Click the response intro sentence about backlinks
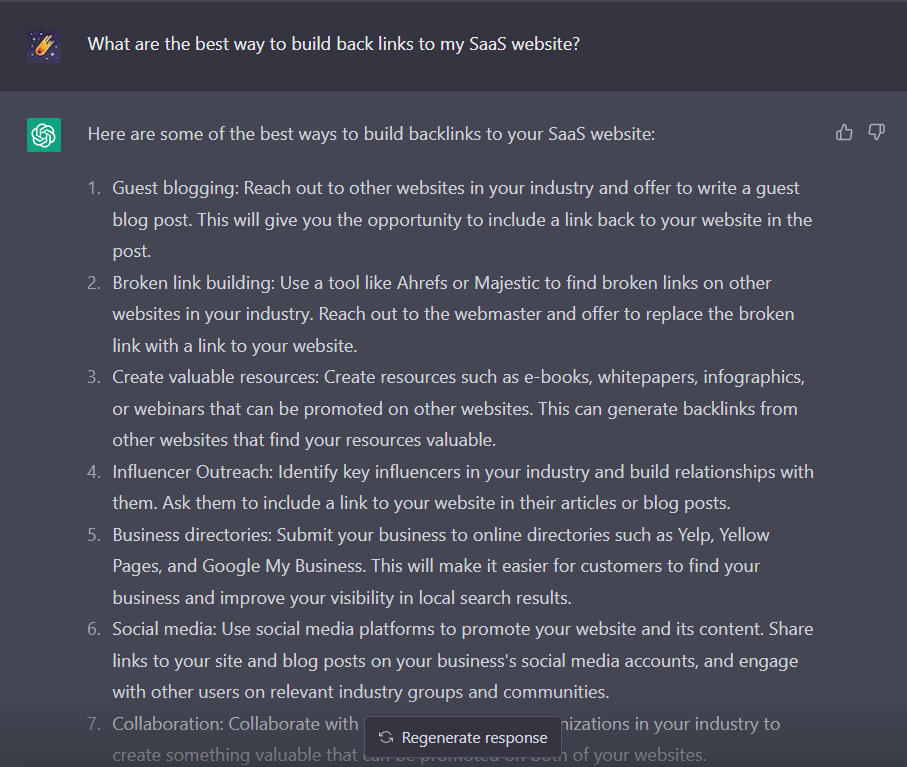This screenshot has width=907, height=767. pos(371,134)
